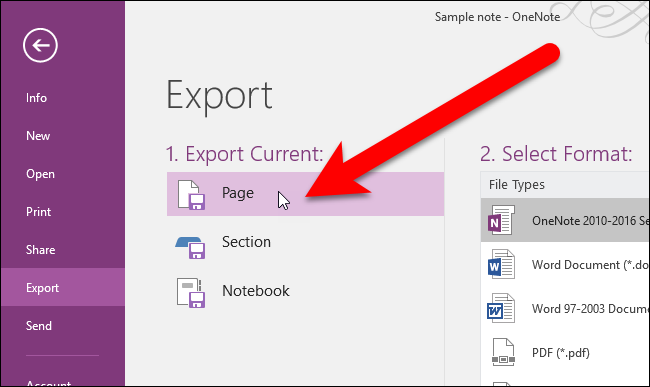Image resolution: width=650 pixels, height=387 pixels.
Task: Open the Send backstage tab
Action: pyautogui.click(x=39, y=326)
